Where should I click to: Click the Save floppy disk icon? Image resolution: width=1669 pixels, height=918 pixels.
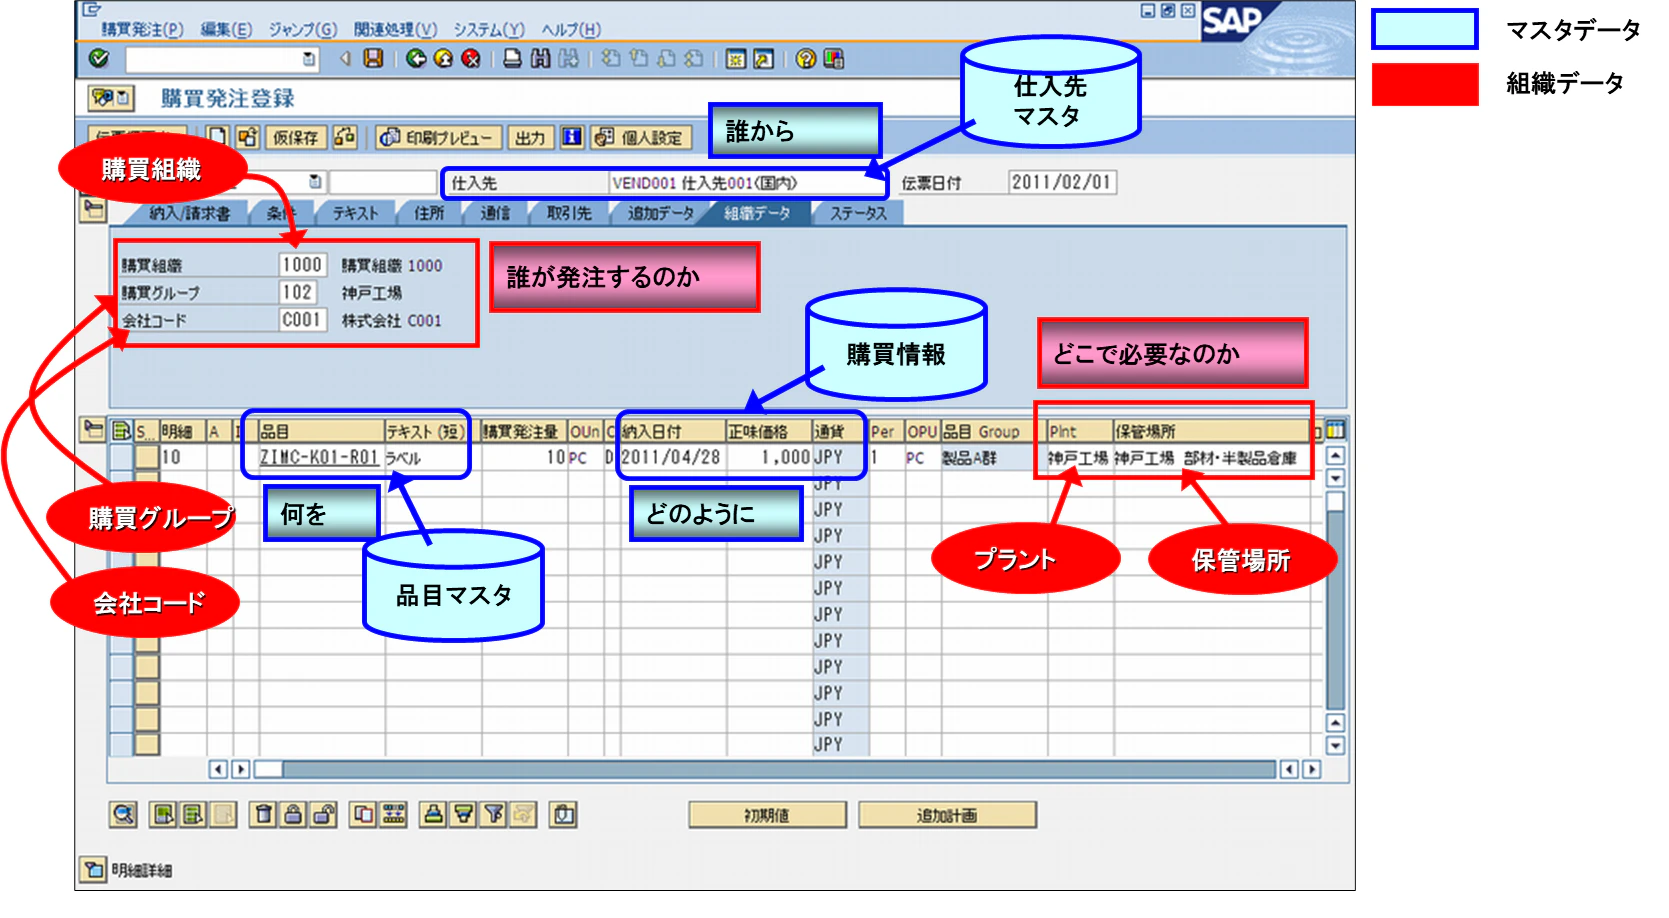click(x=373, y=58)
